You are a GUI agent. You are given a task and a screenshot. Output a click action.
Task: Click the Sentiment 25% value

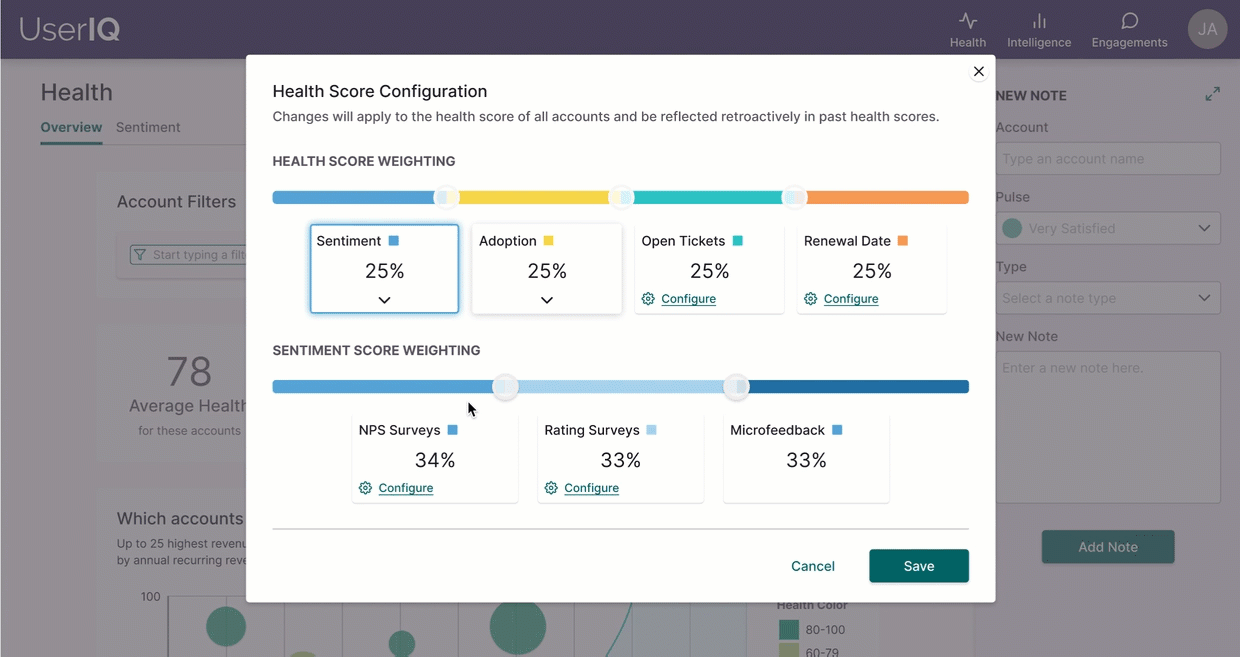384,271
